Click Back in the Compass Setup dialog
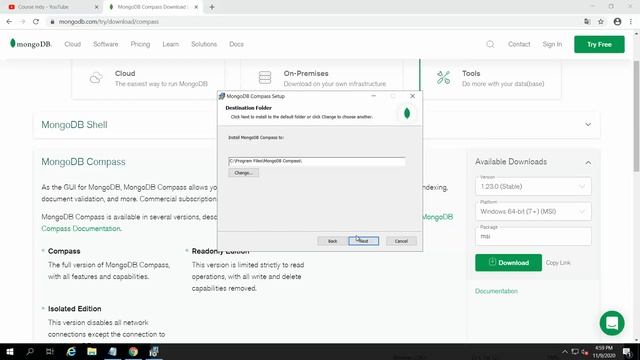 tap(332, 241)
